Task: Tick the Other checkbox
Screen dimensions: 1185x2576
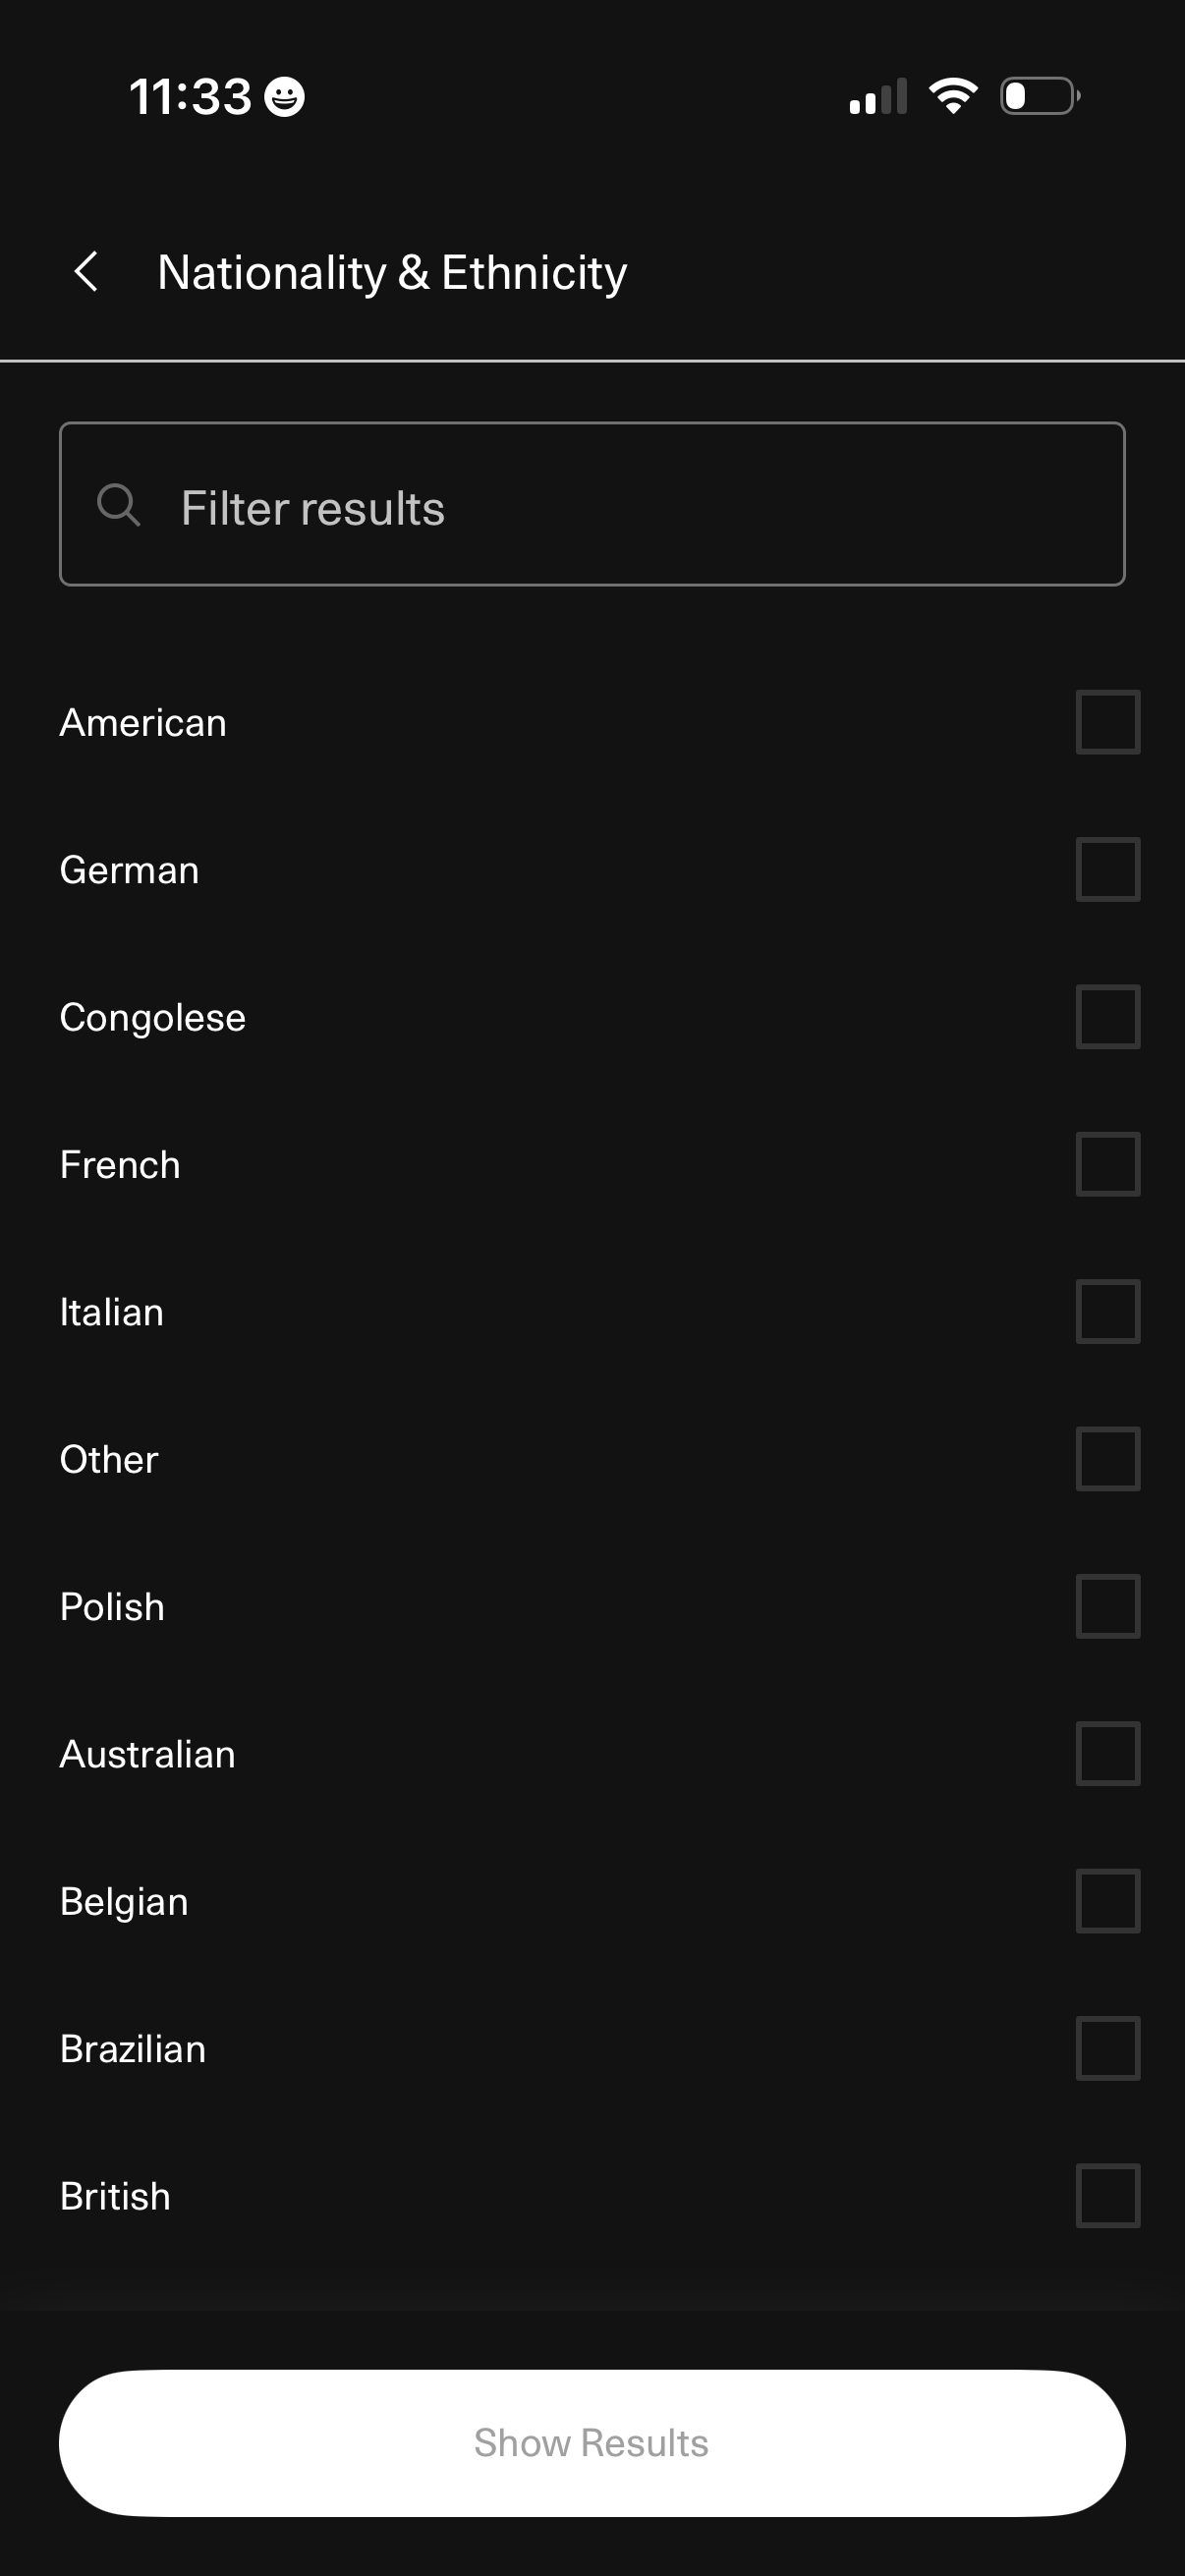Action: [x=1107, y=1459]
